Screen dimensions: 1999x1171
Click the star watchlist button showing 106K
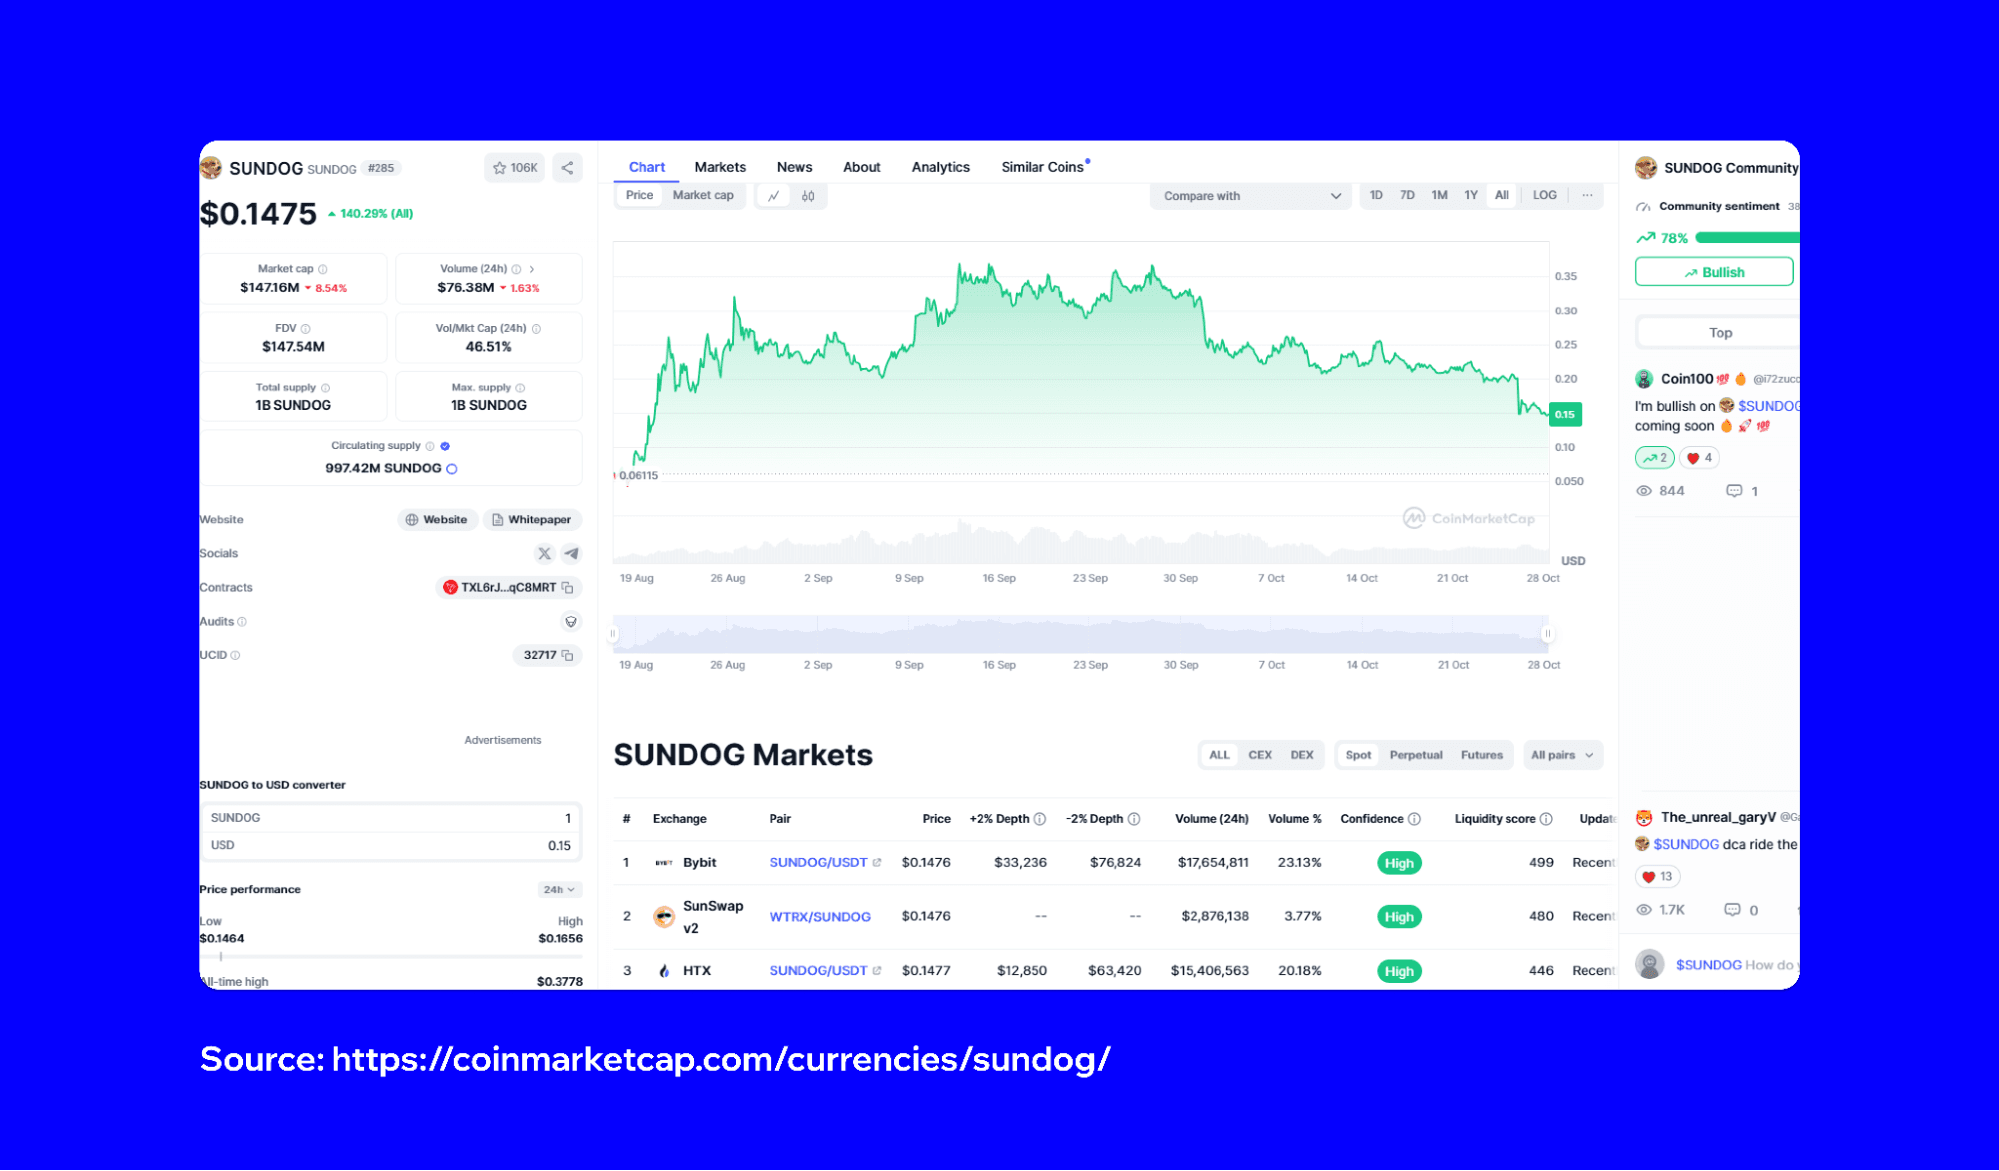point(515,168)
